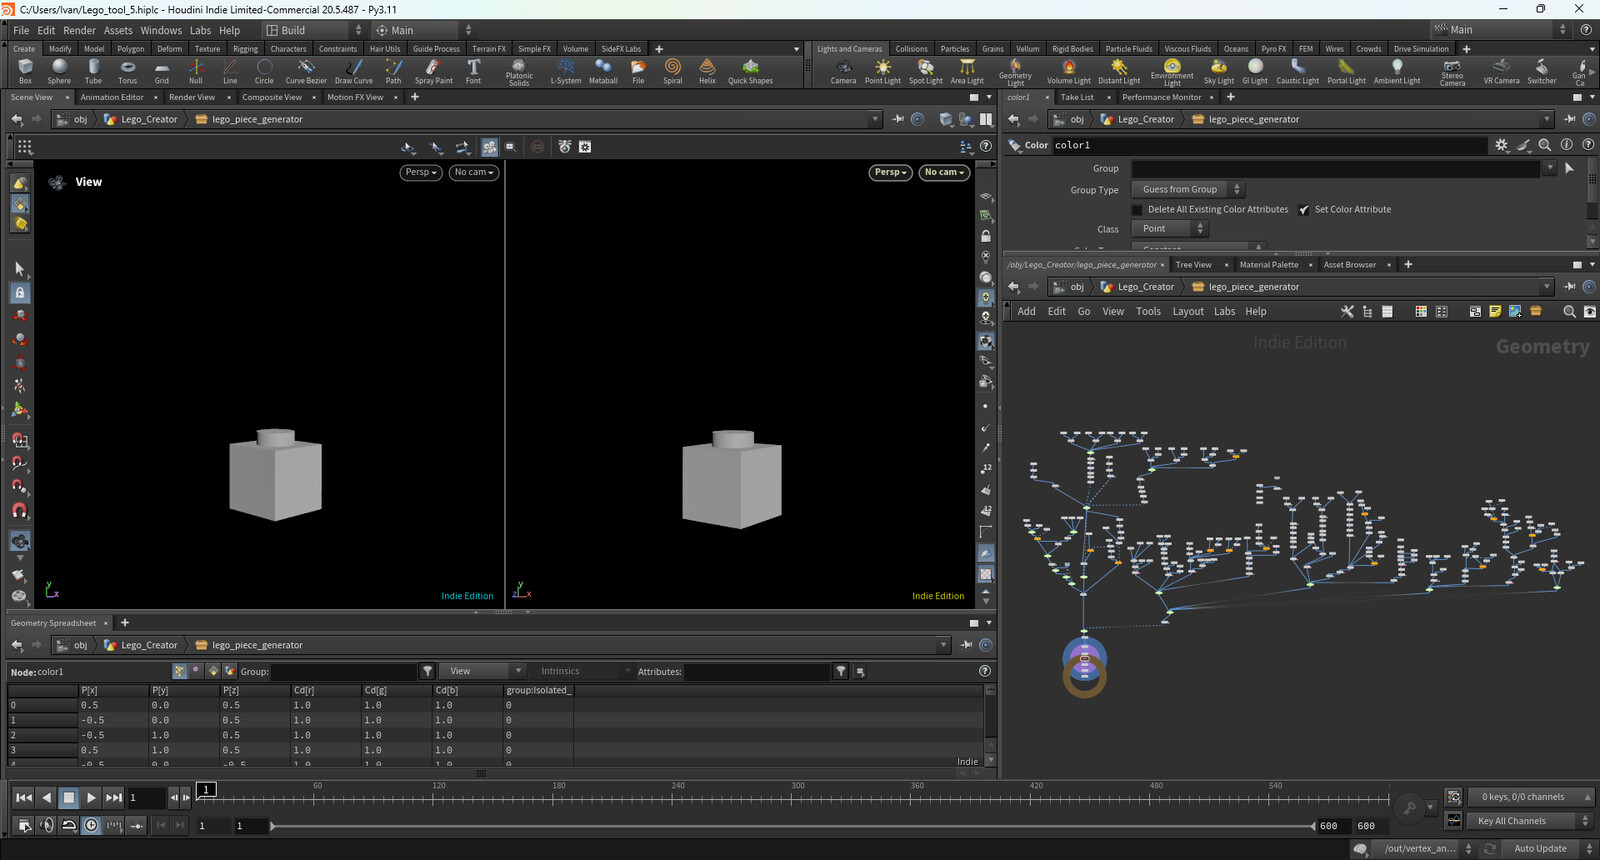Search in the network editor toolbar
The height and width of the screenshot is (860, 1600).
[x=1569, y=312]
